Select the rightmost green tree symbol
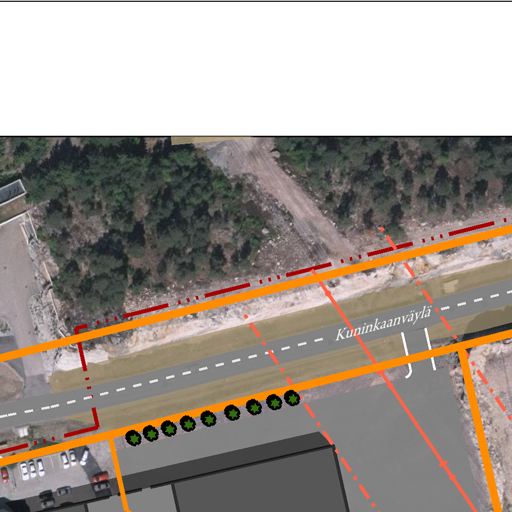The height and width of the screenshot is (512, 512). [293, 398]
